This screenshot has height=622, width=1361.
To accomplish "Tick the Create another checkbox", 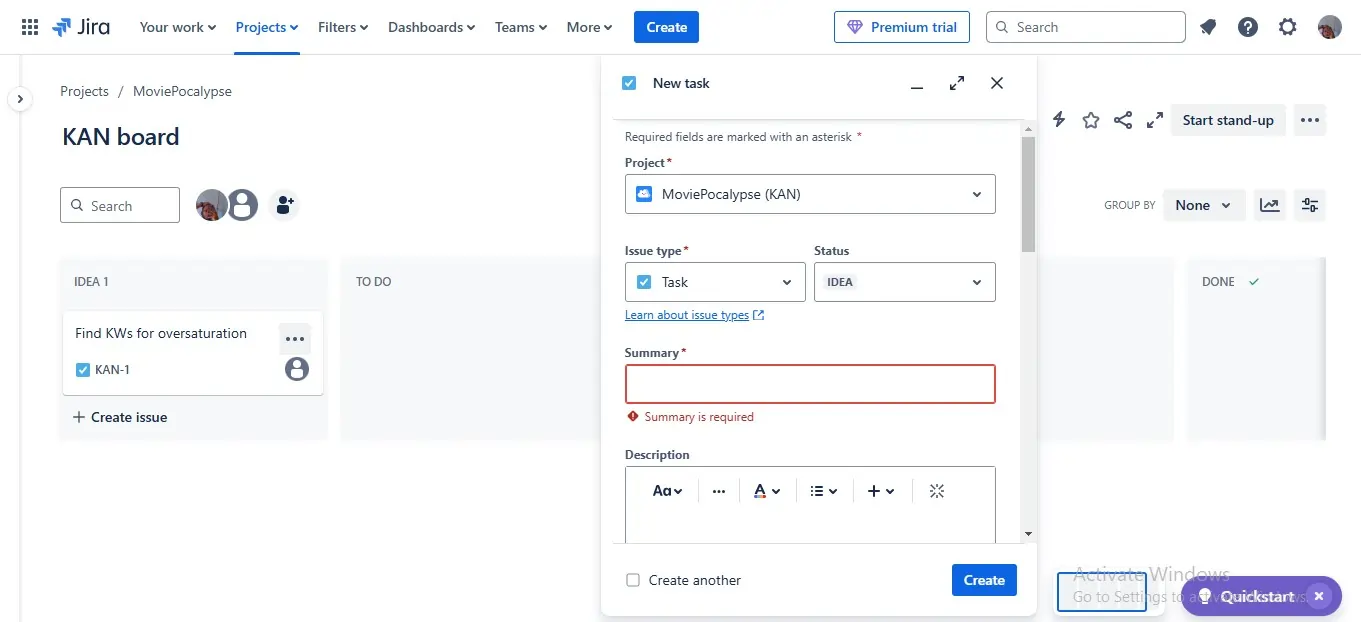I will coord(633,580).
